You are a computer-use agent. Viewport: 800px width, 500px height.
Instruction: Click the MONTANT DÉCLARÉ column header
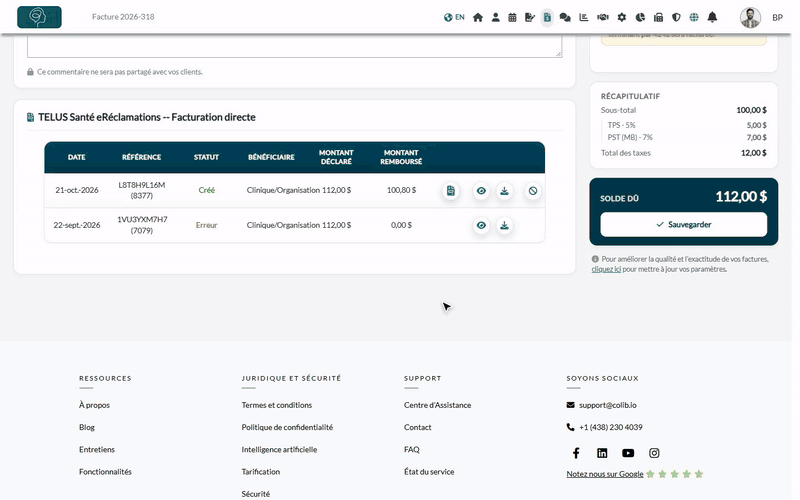tap(336, 157)
